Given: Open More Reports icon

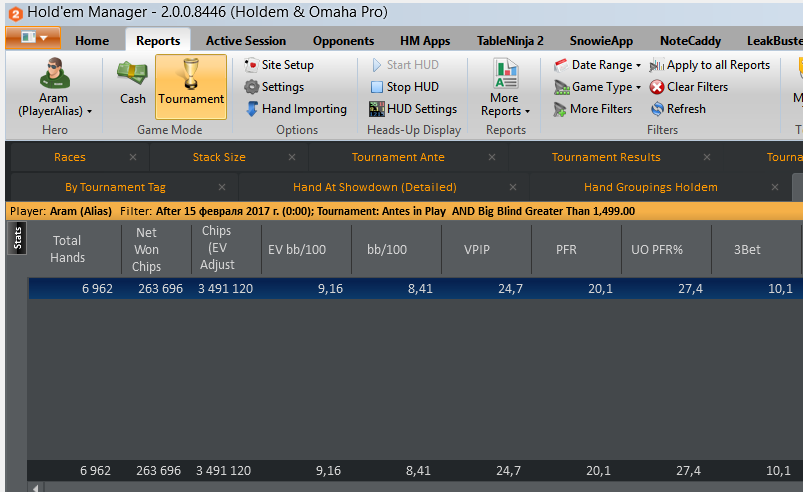Looking at the screenshot, I should pos(505,74).
